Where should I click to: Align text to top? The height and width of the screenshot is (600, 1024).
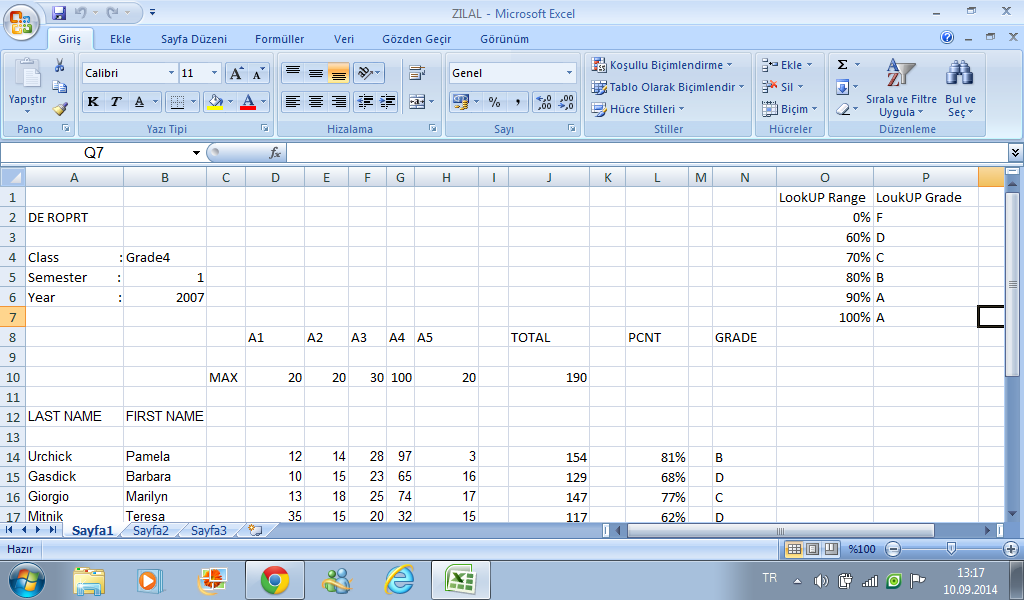pyautogui.click(x=293, y=72)
